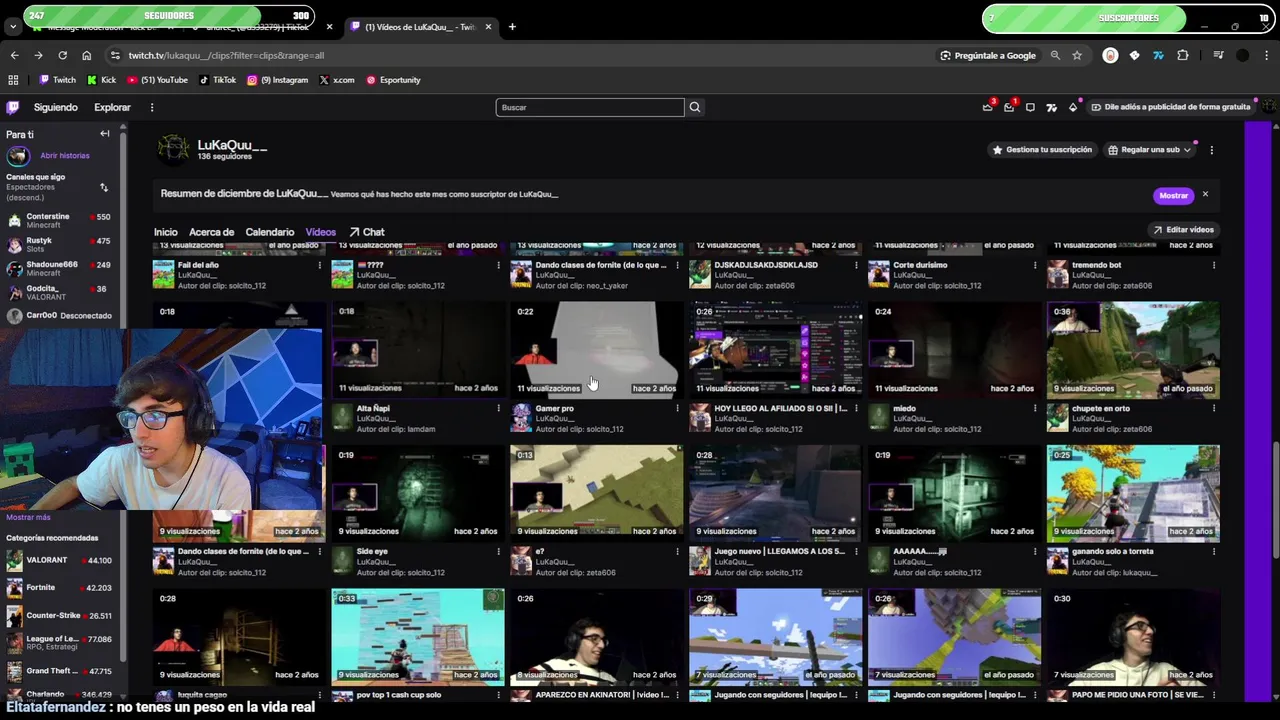Open the Twitch profile avatar menu
The width and height of the screenshot is (1280, 720).
tap(1268, 107)
